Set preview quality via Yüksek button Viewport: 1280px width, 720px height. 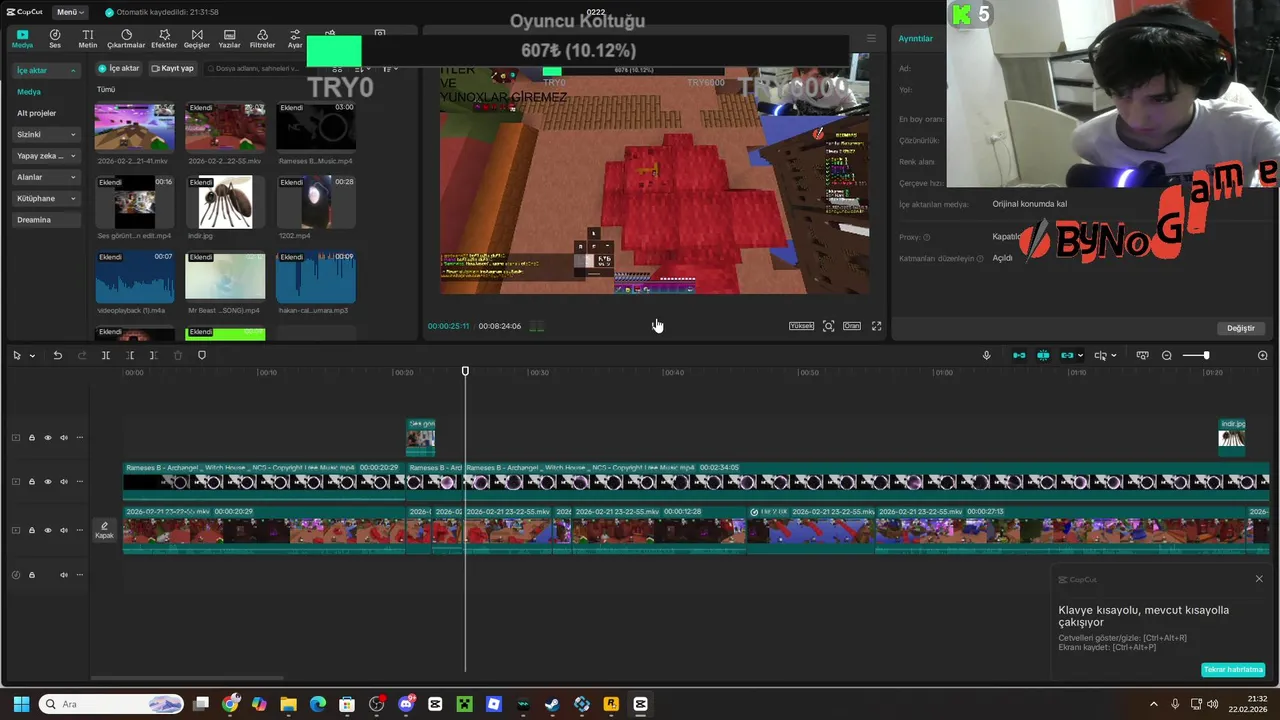[802, 326]
